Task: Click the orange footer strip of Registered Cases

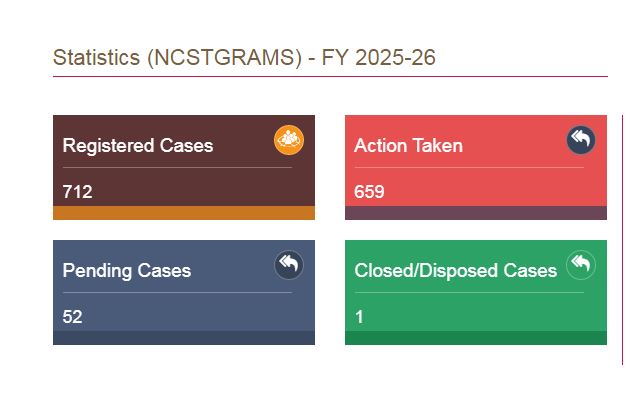Action: pyautogui.click(x=184, y=213)
